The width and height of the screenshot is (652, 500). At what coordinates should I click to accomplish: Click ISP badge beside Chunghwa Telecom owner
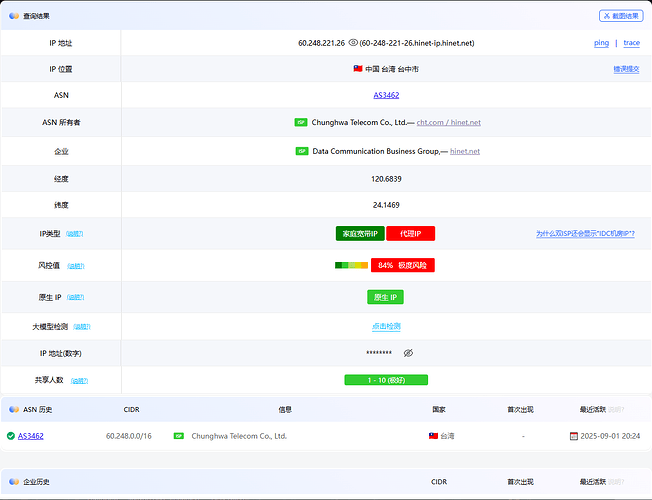pos(300,122)
